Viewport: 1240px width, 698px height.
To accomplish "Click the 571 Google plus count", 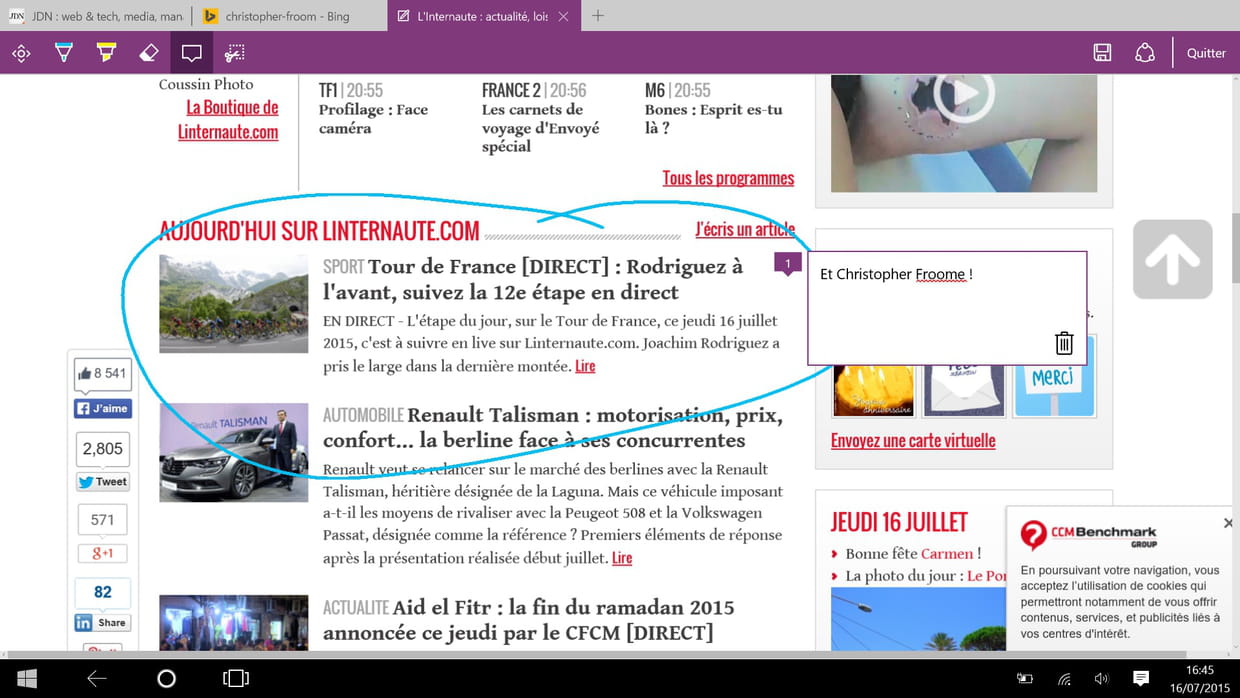I will point(102,520).
